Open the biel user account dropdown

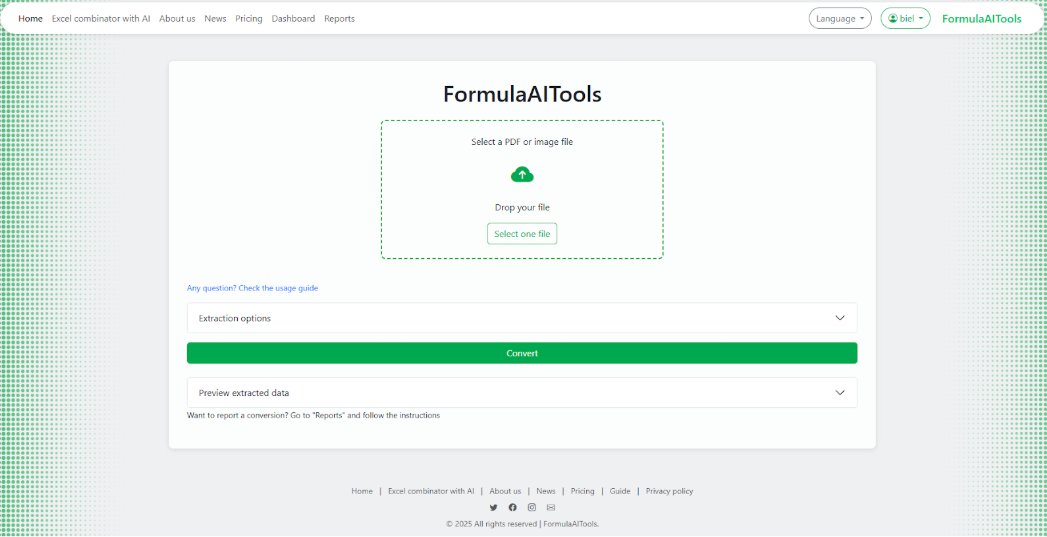coord(905,19)
